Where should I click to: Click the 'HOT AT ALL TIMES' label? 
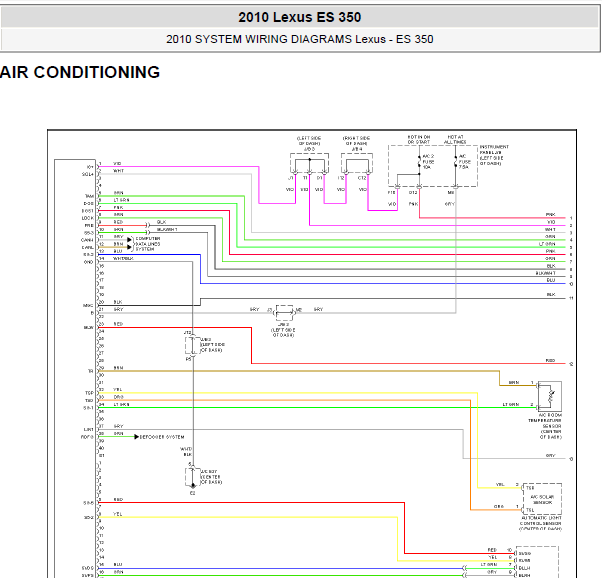[455, 139]
